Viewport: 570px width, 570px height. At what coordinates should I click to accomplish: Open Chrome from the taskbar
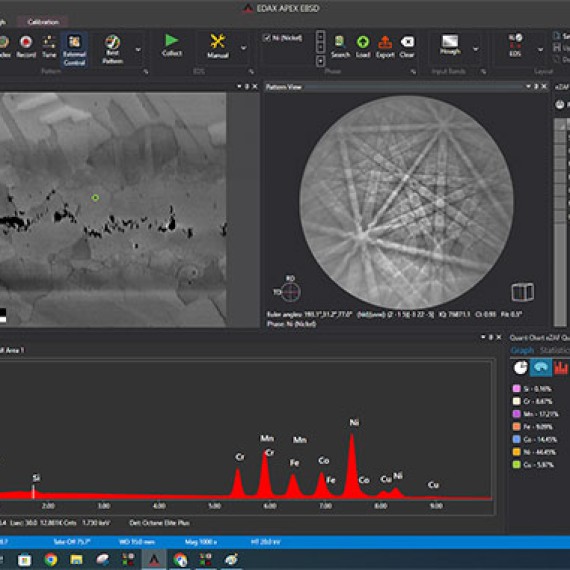point(51,559)
